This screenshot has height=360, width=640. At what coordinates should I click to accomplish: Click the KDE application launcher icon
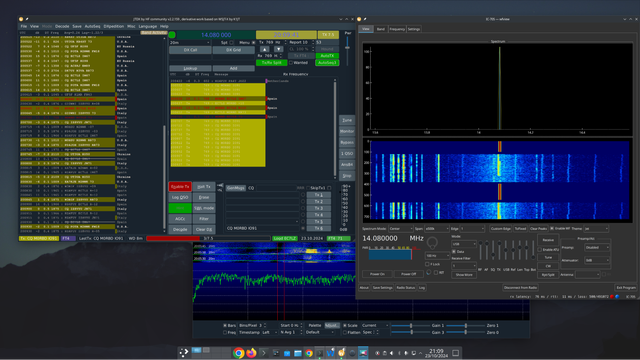(x=184, y=353)
